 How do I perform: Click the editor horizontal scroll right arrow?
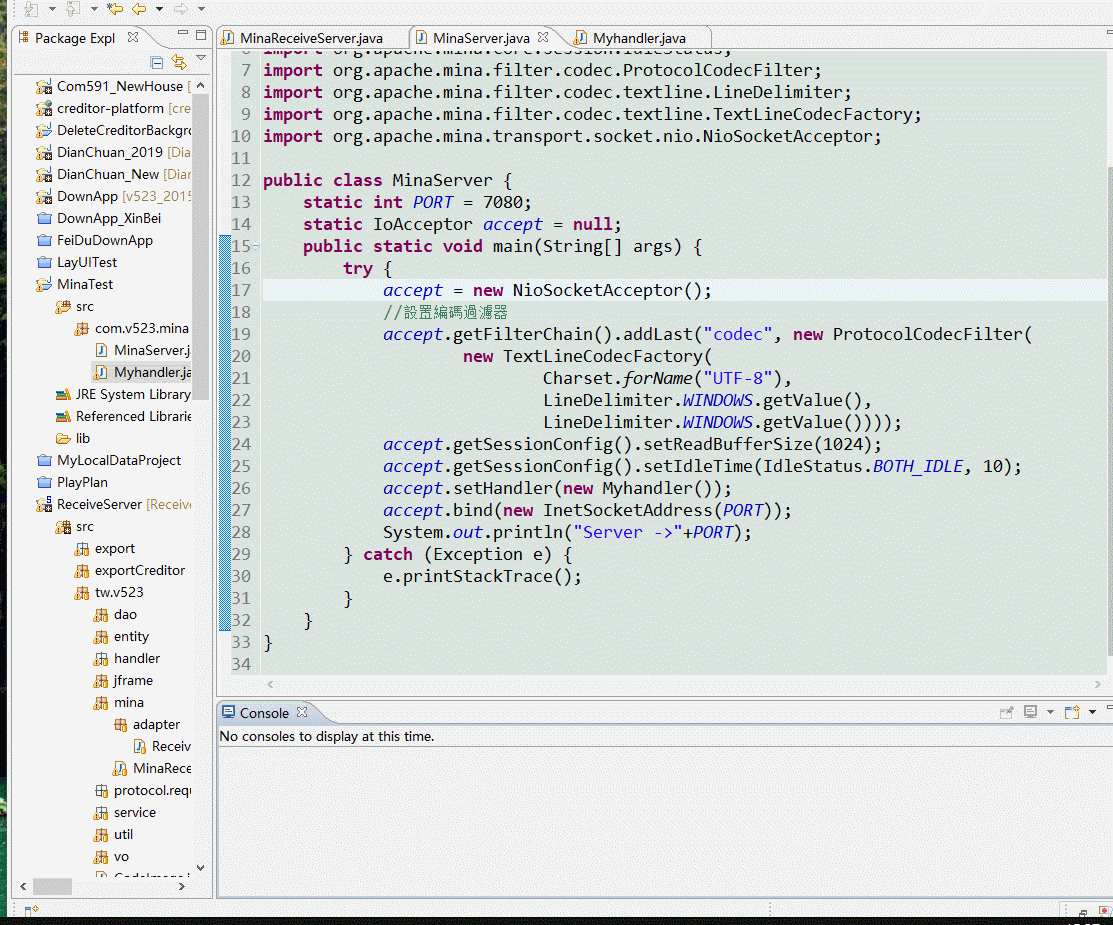[1098, 684]
